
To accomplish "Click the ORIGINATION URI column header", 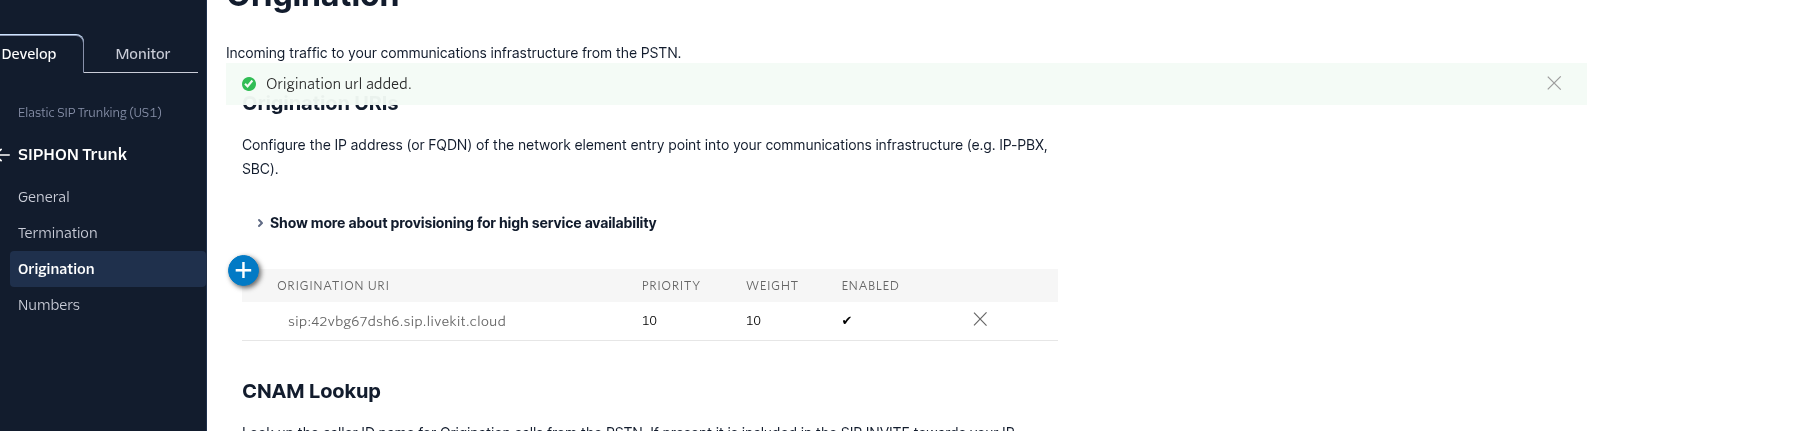I will click(333, 286).
